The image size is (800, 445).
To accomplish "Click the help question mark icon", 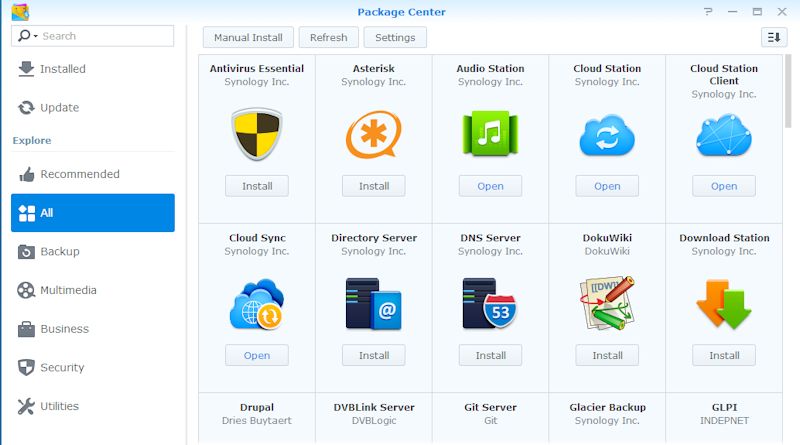I will 708,11.
